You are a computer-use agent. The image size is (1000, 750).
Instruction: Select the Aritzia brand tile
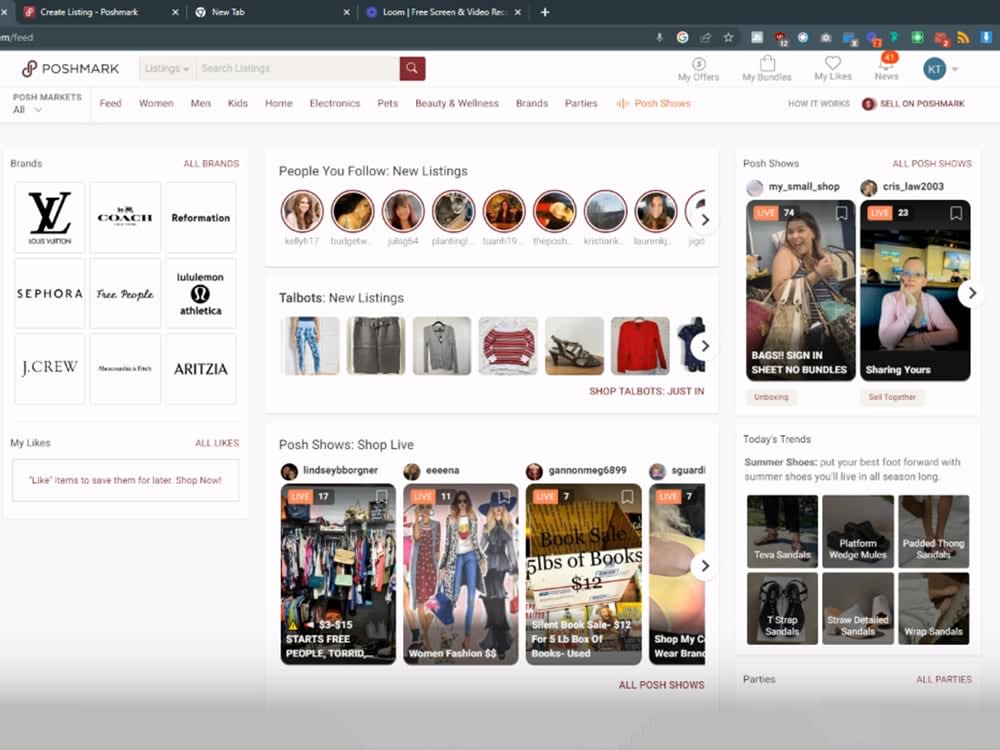click(200, 369)
